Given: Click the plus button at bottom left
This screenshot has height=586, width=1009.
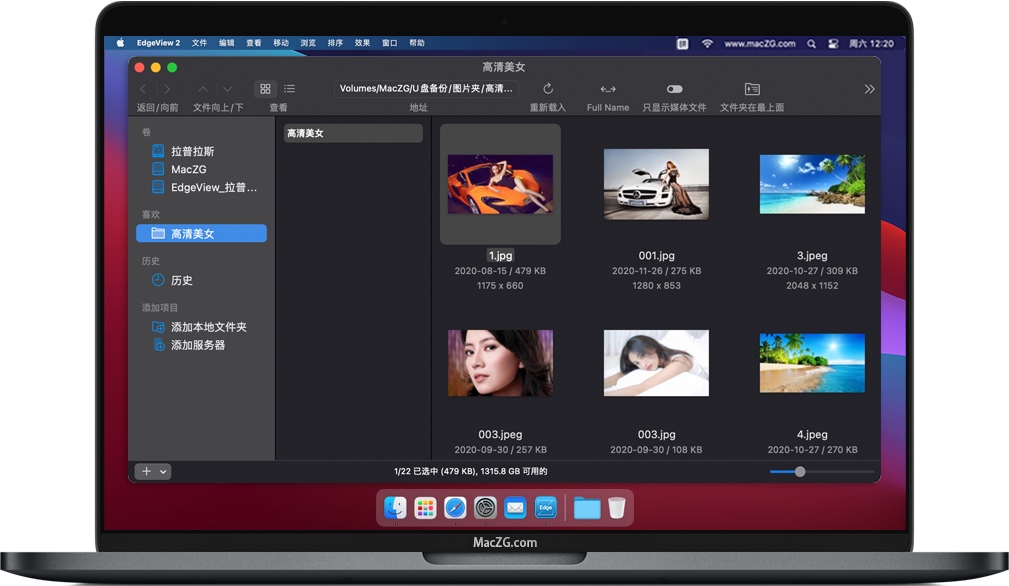Looking at the screenshot, I should point(146,472).
